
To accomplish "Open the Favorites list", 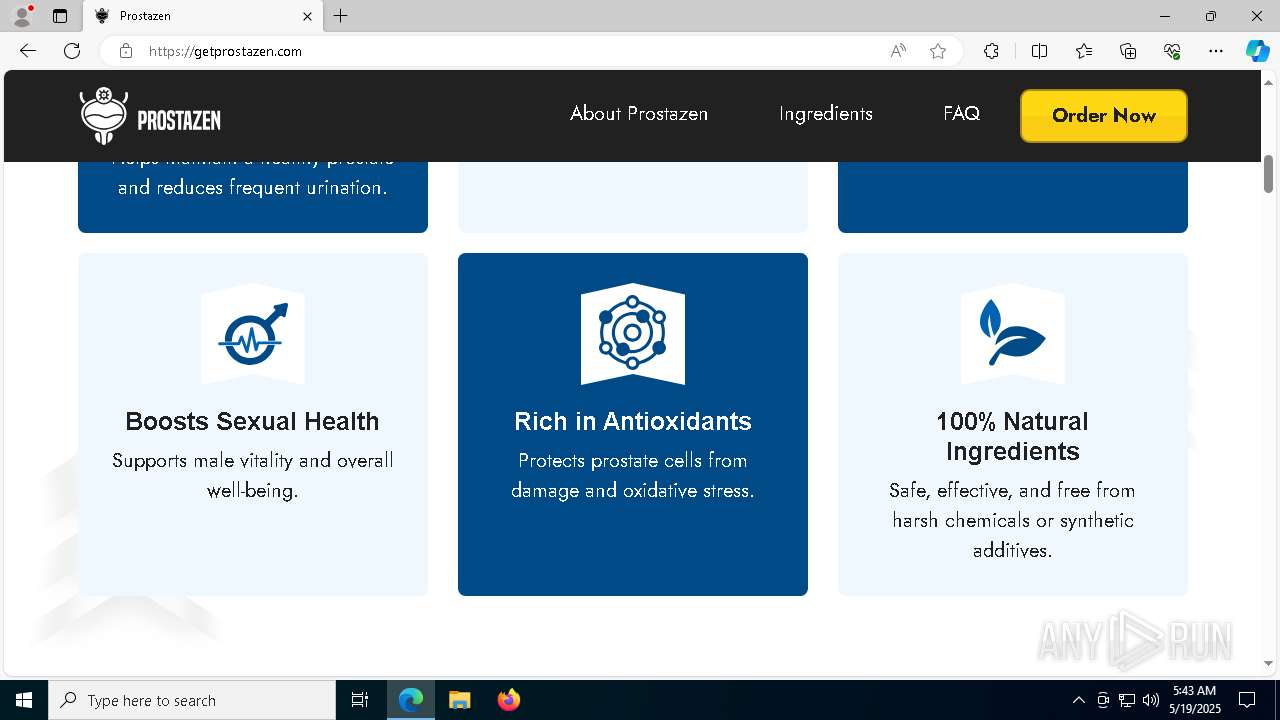I will pos(1084,51).
